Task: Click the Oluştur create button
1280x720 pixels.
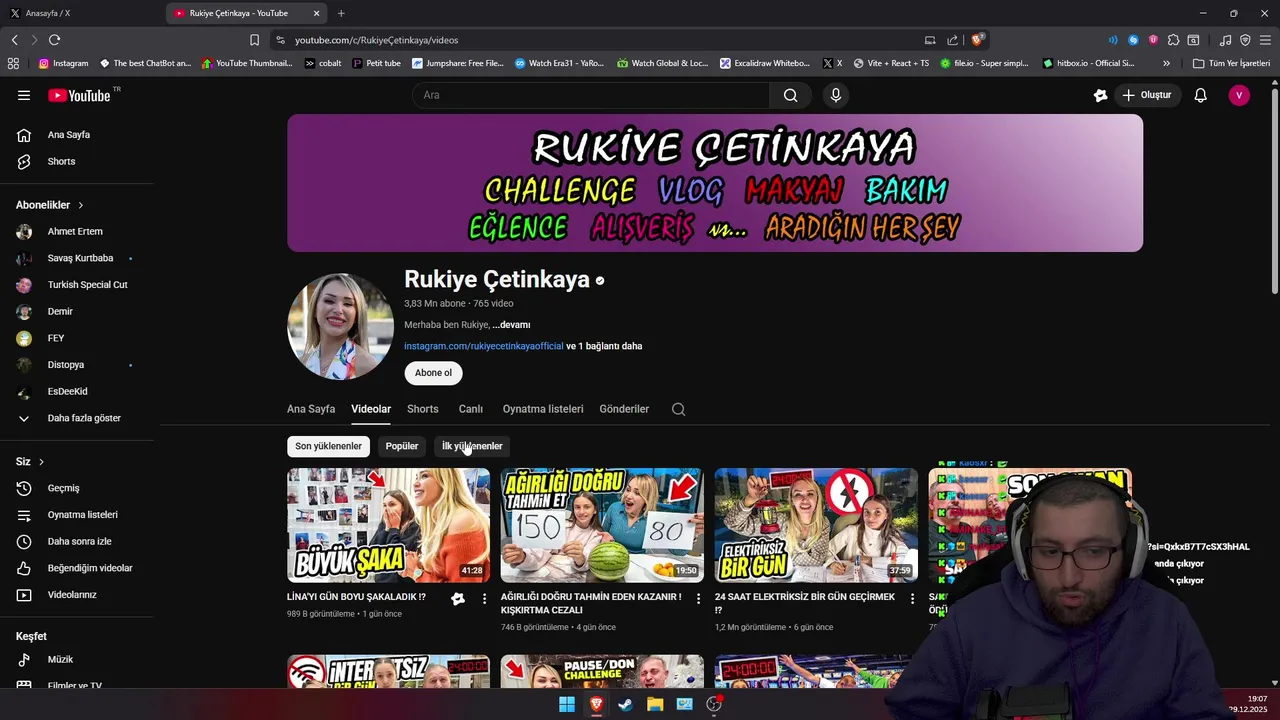Action: coord(1147,95)
